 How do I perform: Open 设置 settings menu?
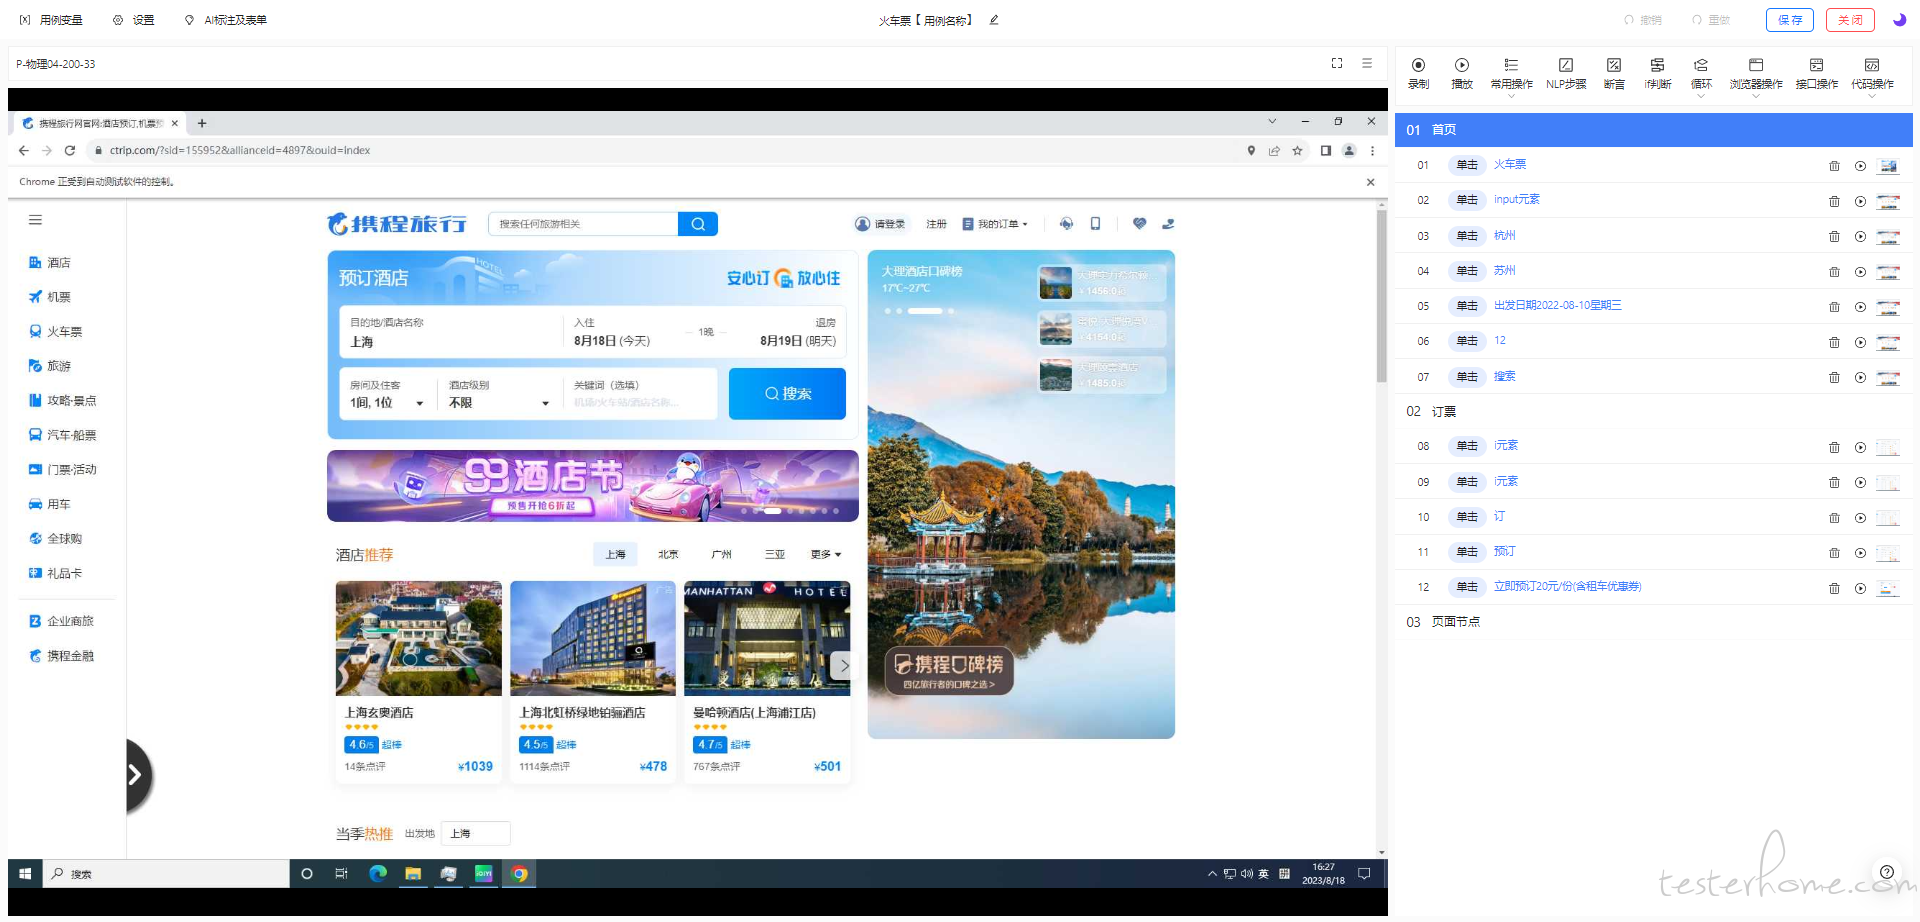[134, 20]
